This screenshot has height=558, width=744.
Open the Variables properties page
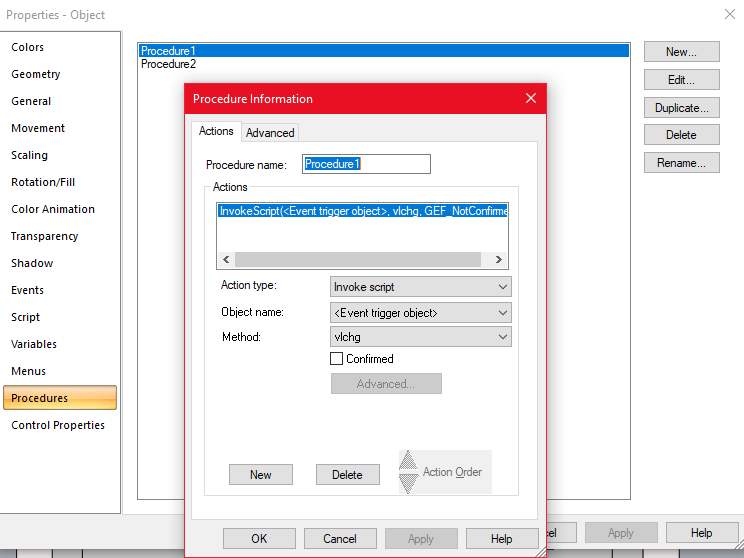(x=34, y=344)
